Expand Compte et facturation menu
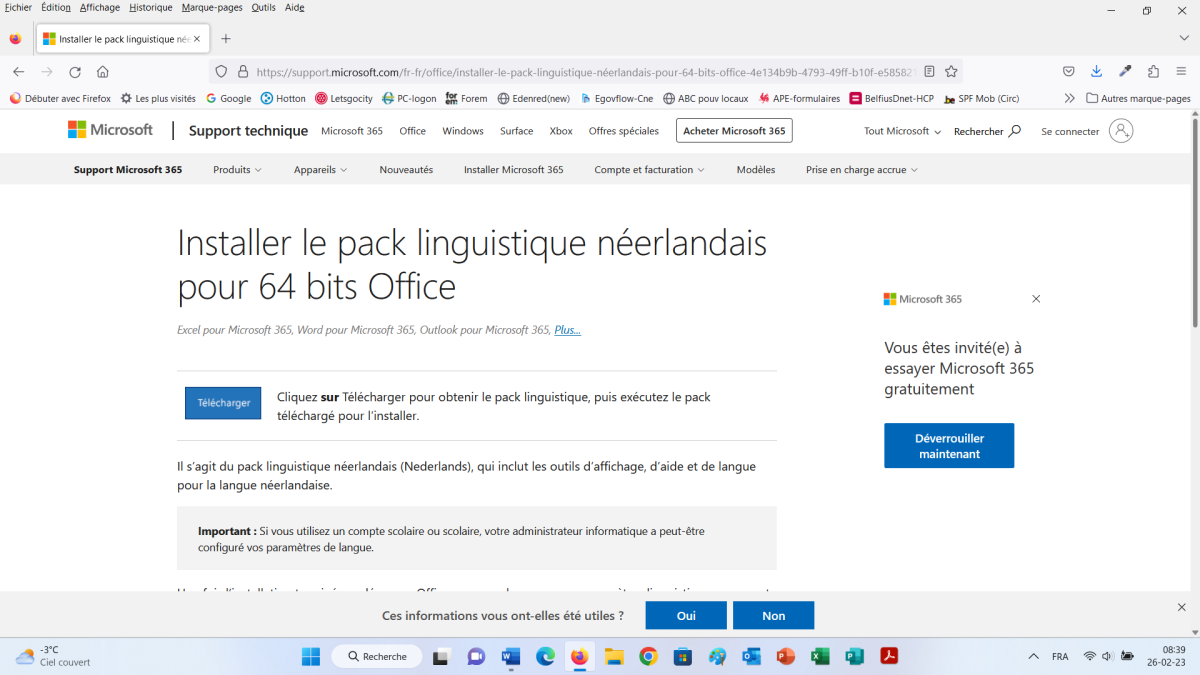1200x675 pixels. [649, 170]
